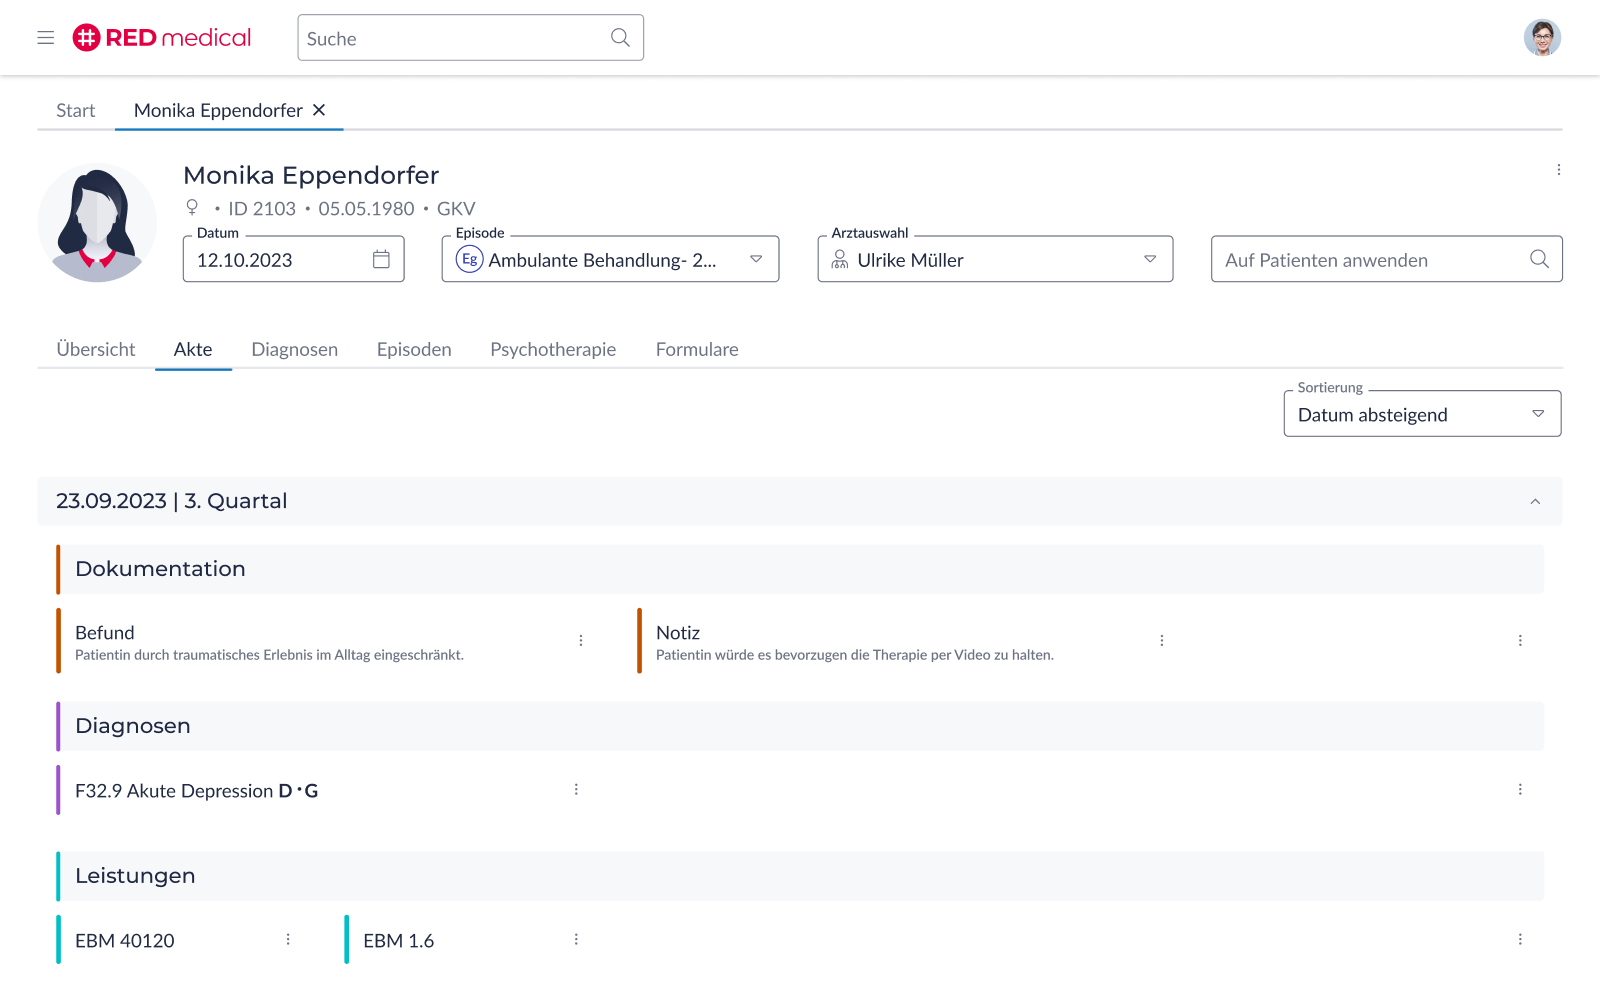
Task: Open the Sortierung Datum absteigend dropdown
Action: (x=1422, y=414)
